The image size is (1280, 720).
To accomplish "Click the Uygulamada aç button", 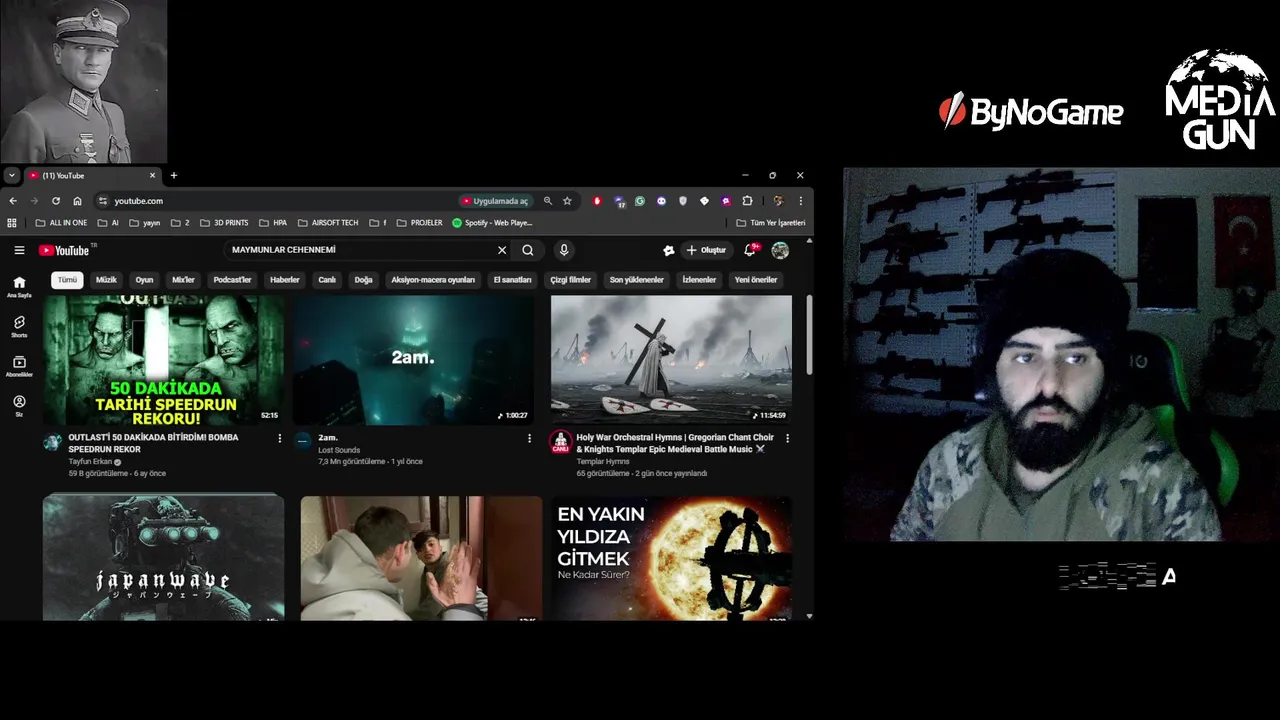I will pos(495,201).
